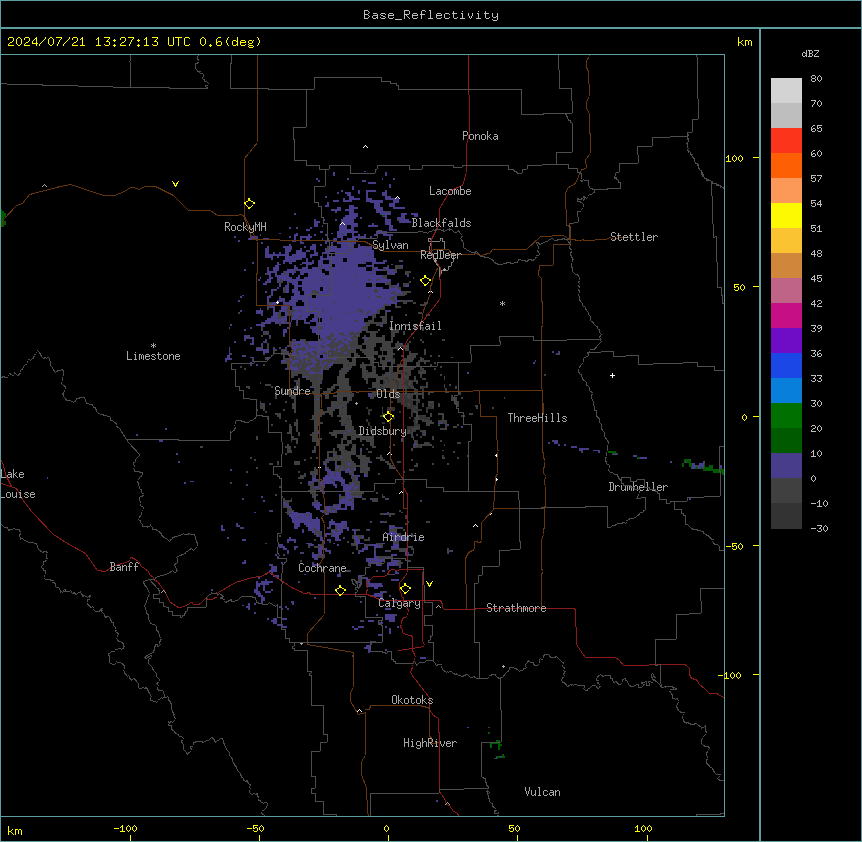The width and height of the screenshot is (862, 842).
Task: Click the Innisfail city label
Action: tap(415, 326)
